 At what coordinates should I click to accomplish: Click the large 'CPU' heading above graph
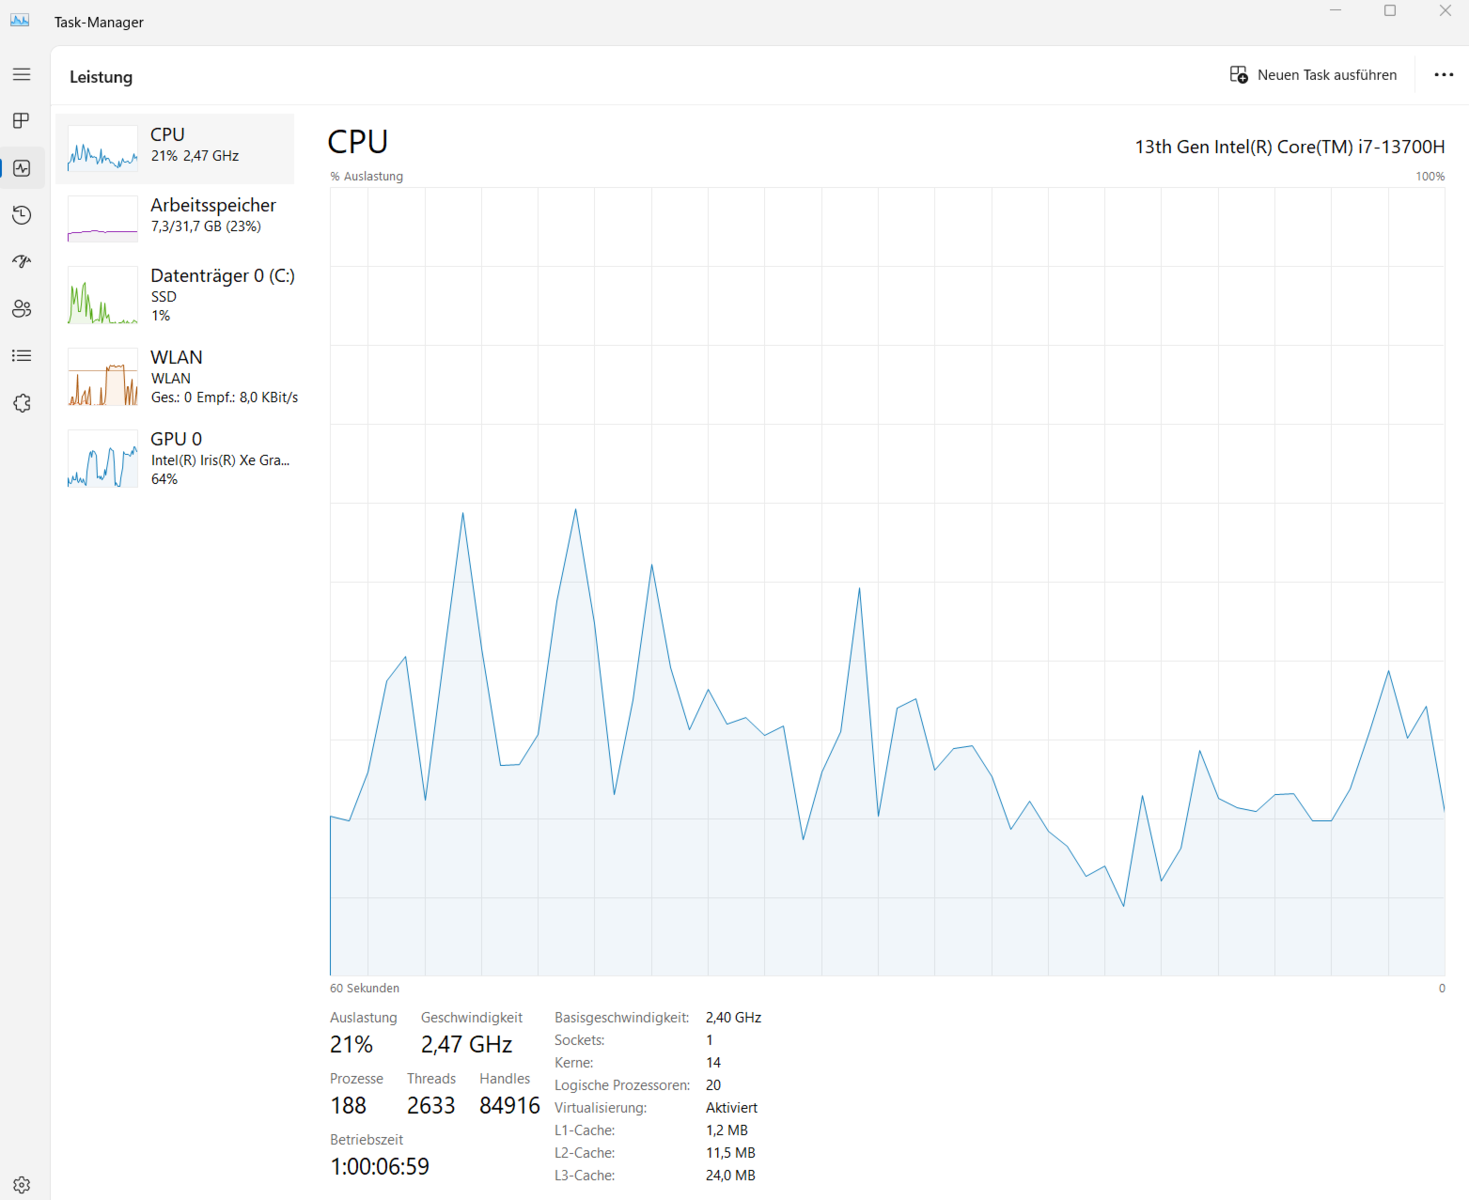(x=358, y=142)
